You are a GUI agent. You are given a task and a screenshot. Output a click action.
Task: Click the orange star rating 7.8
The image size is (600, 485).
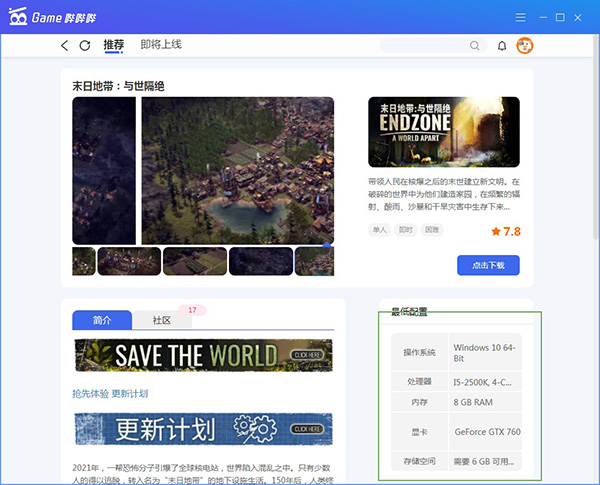tap(506, 231)
